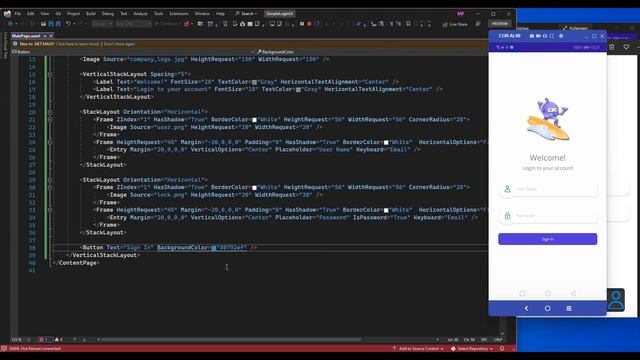Click Add to Source Control
Image resolution: width=640 pixels, height=360 pixels.
418,349
